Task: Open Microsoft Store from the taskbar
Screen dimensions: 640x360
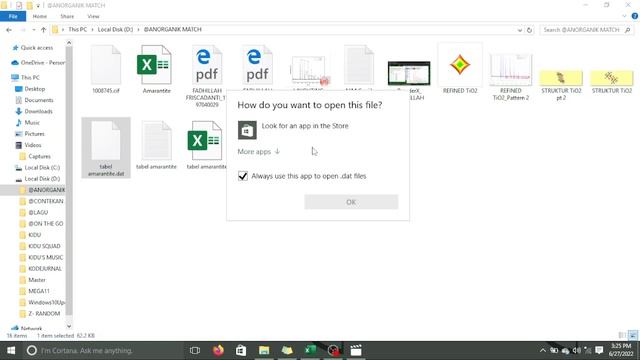Action: click(241, 351)
